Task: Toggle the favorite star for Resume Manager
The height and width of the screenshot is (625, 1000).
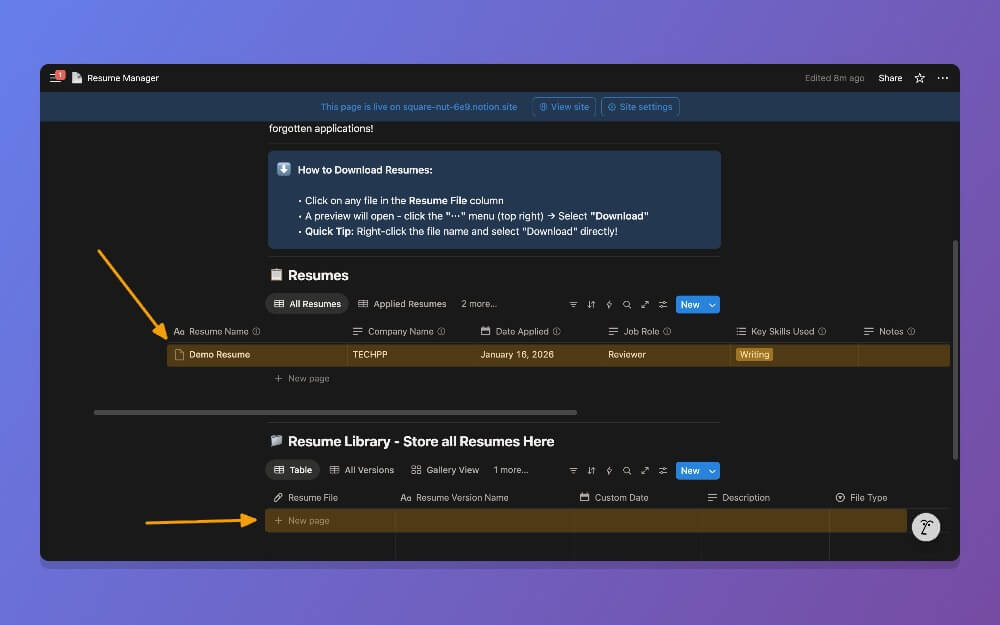Action: (x=919, y=77)
